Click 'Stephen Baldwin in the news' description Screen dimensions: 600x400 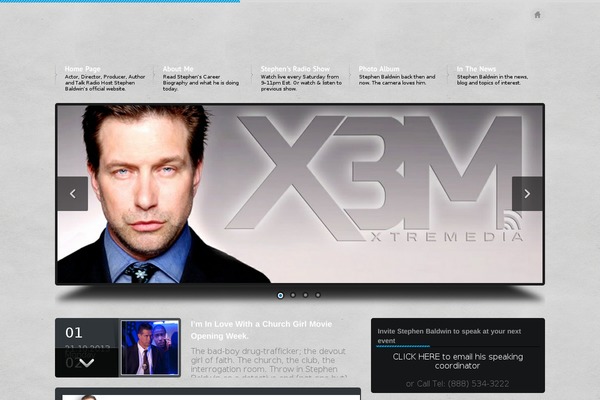(x=492, y=80)
